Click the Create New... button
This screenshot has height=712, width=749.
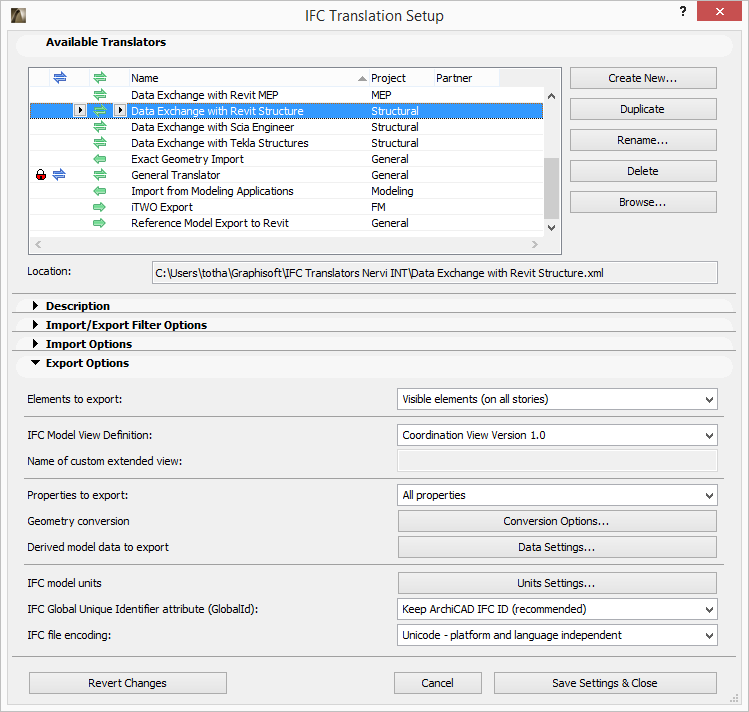(x=643, y=78)
